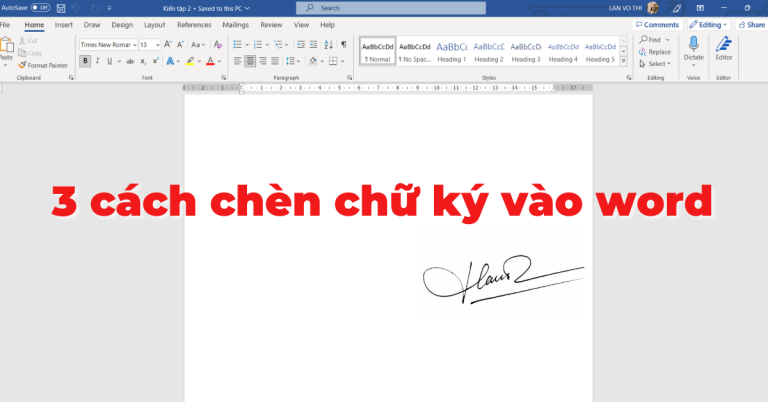
Task: Apply red font color
Action: tap(210, 61)
